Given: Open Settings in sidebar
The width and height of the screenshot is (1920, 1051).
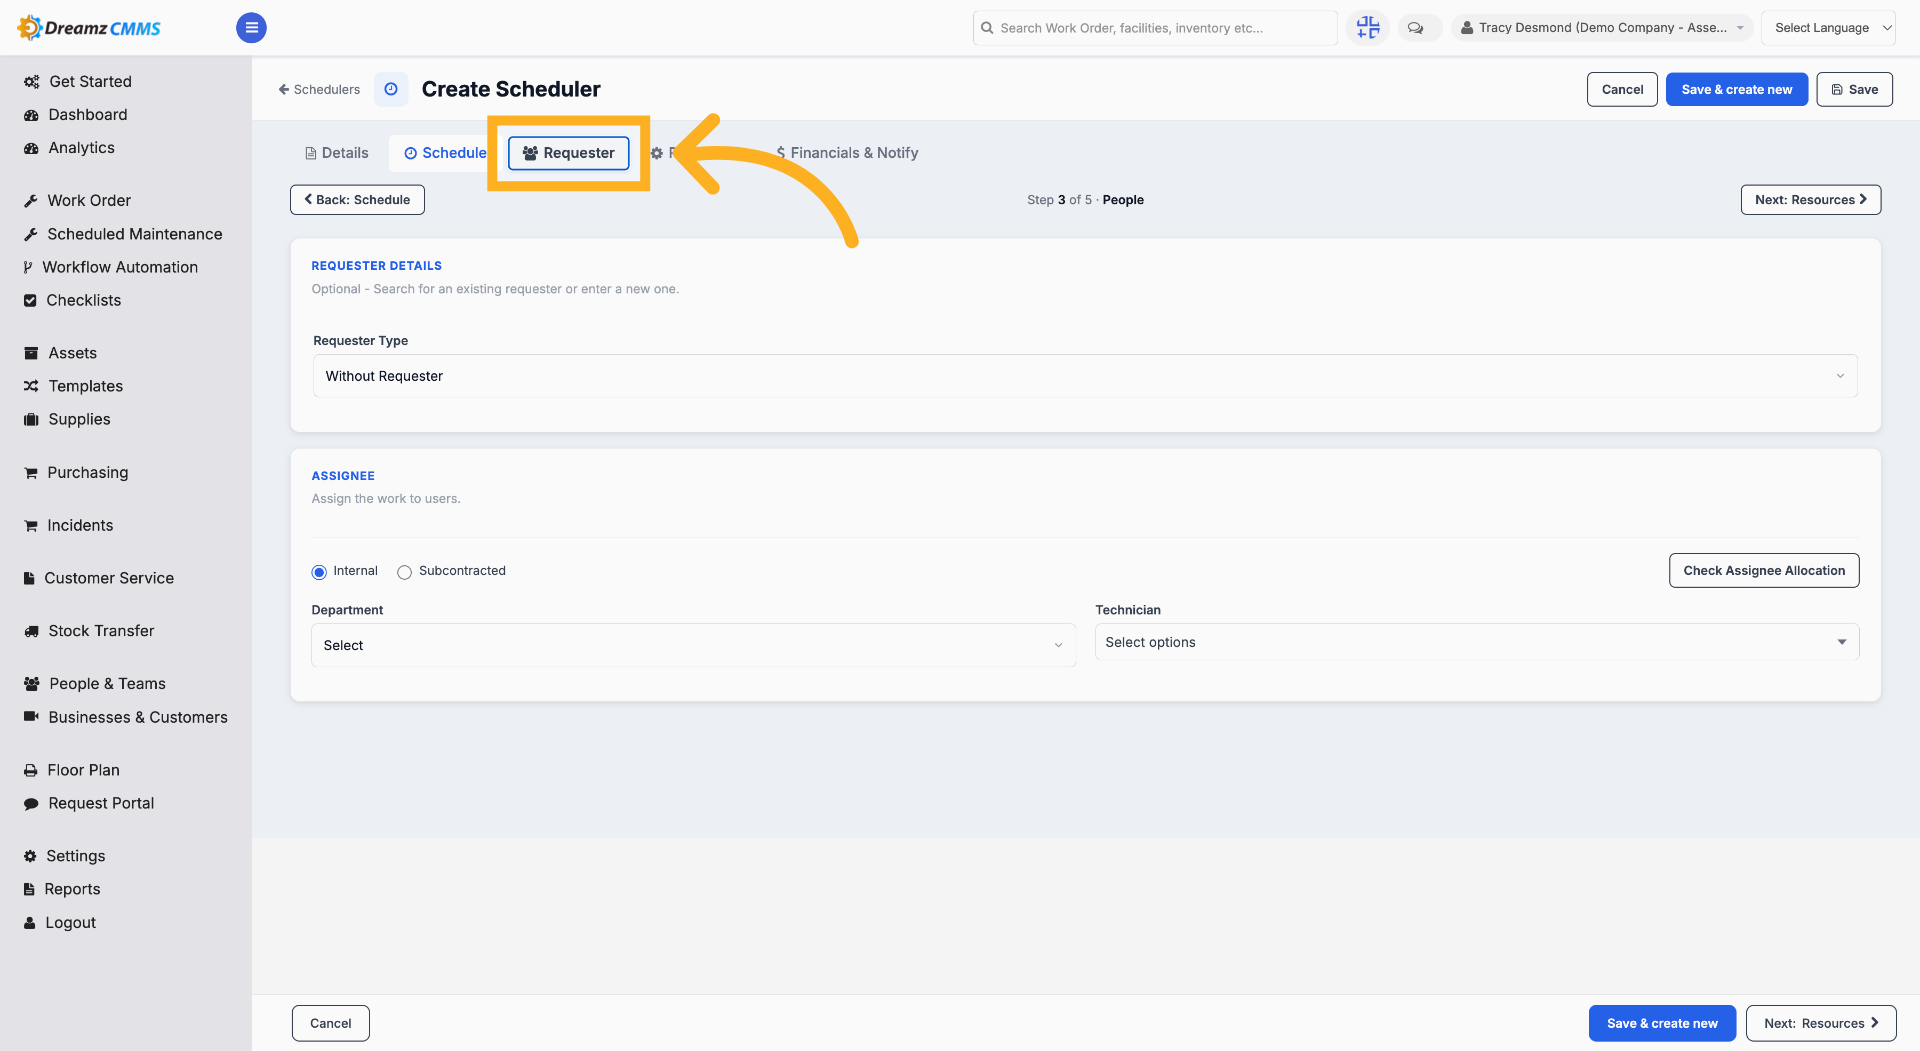Looking at the screenshot, I should 64,856.
